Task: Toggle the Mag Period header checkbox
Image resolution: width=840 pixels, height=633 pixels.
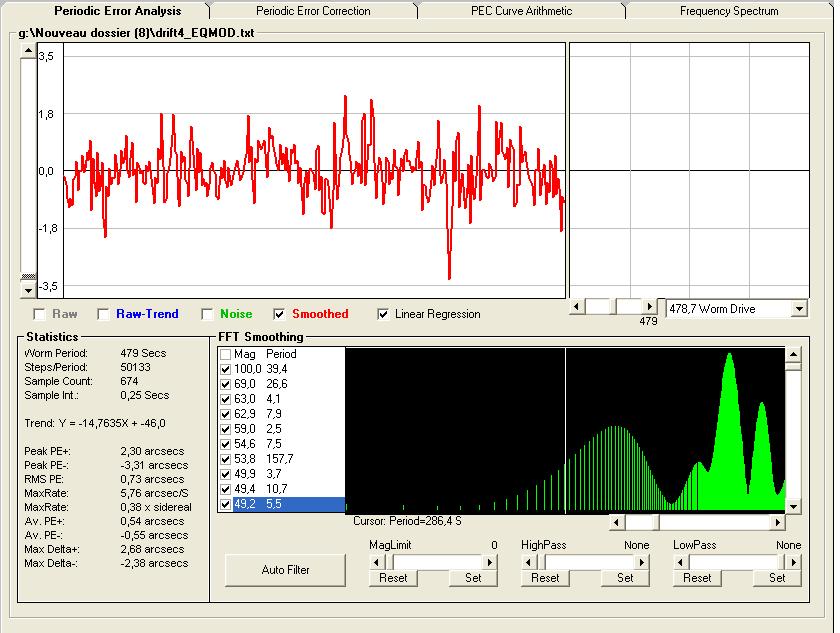Action: [226, 355]
